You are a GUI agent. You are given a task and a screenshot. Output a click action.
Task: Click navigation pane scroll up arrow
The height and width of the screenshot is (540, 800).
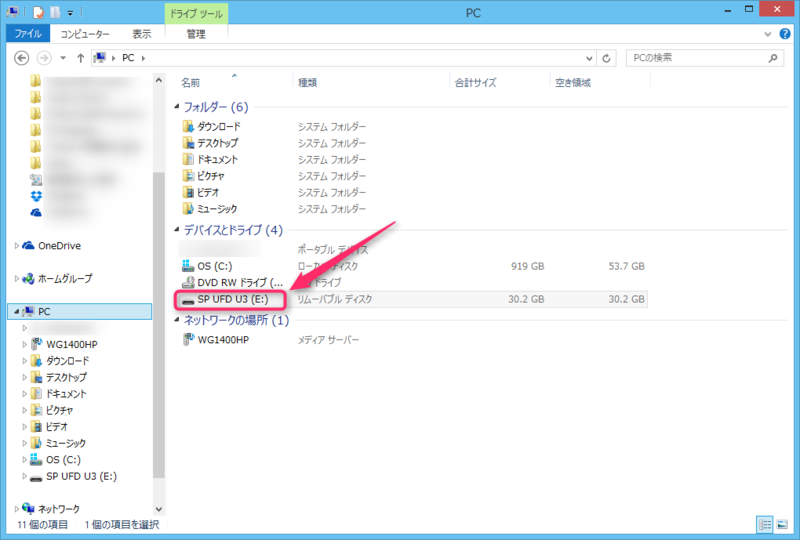pyautogui.click(x=159, y=80)
